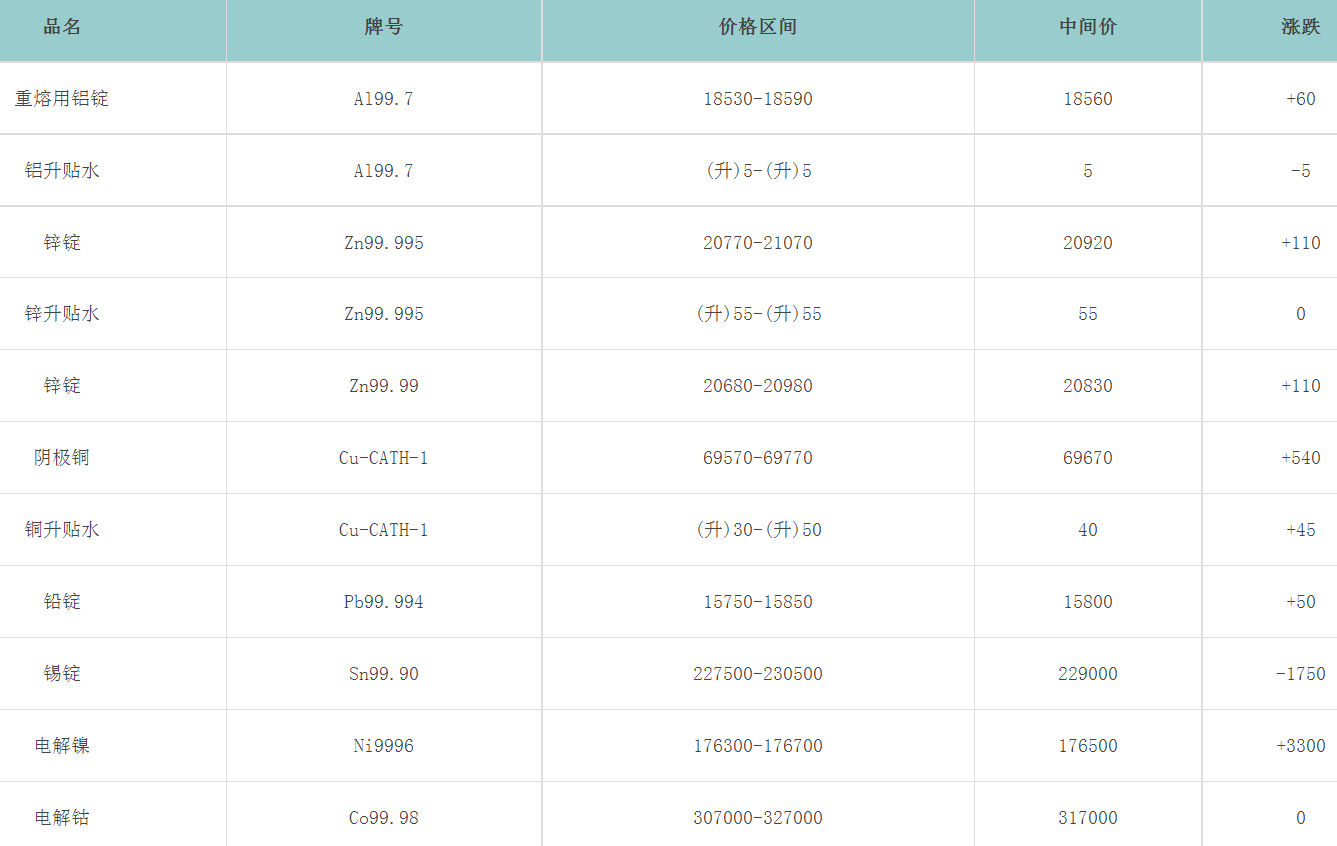Screen dimensions: 1337x846
Task: Click the 电解镍 product name
Action: [62, 746]
